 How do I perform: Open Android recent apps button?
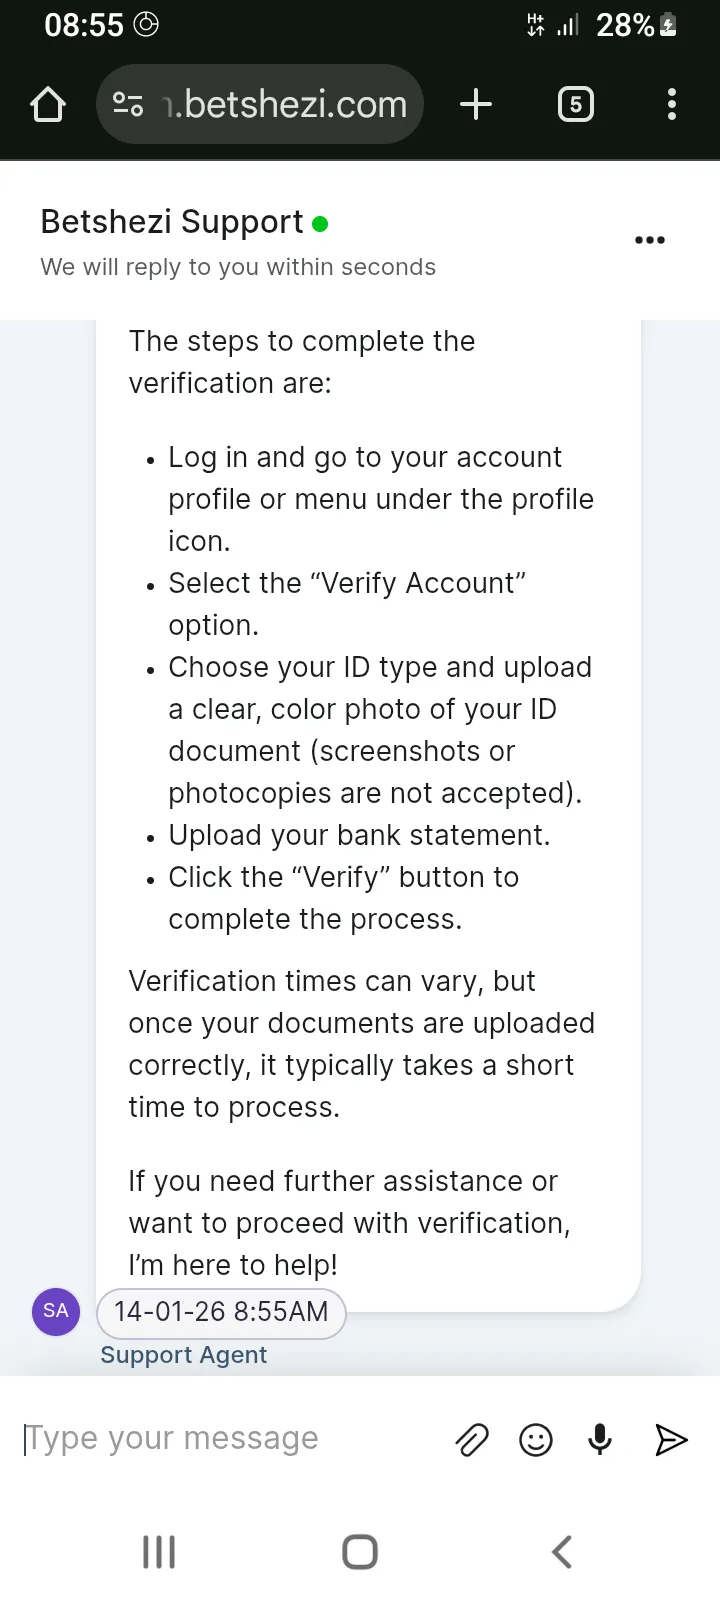tap(159, 1552)
